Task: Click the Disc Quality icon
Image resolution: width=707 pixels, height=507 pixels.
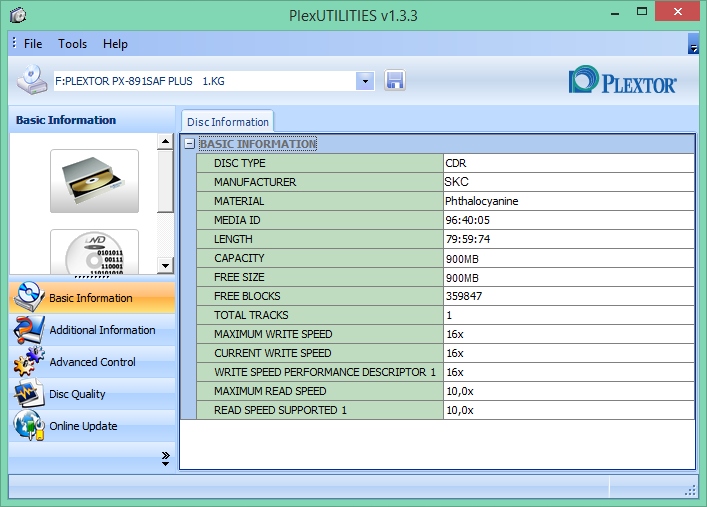Action: click(28, 394)
